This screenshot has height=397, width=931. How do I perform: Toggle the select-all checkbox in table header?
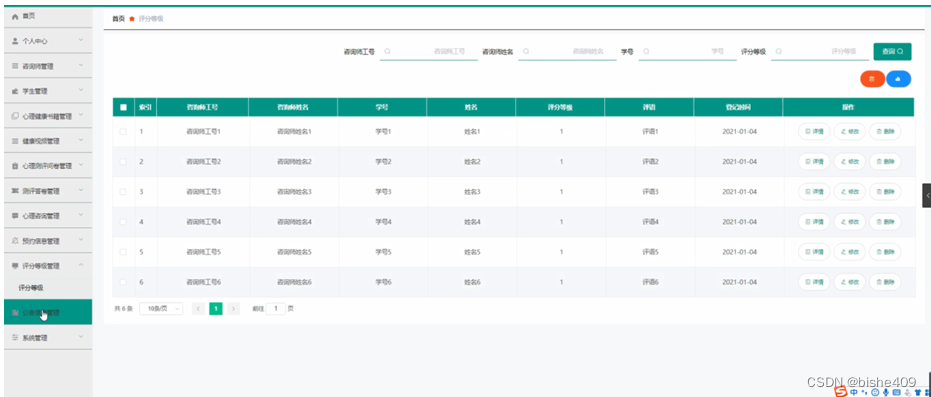tap(123, 107)
